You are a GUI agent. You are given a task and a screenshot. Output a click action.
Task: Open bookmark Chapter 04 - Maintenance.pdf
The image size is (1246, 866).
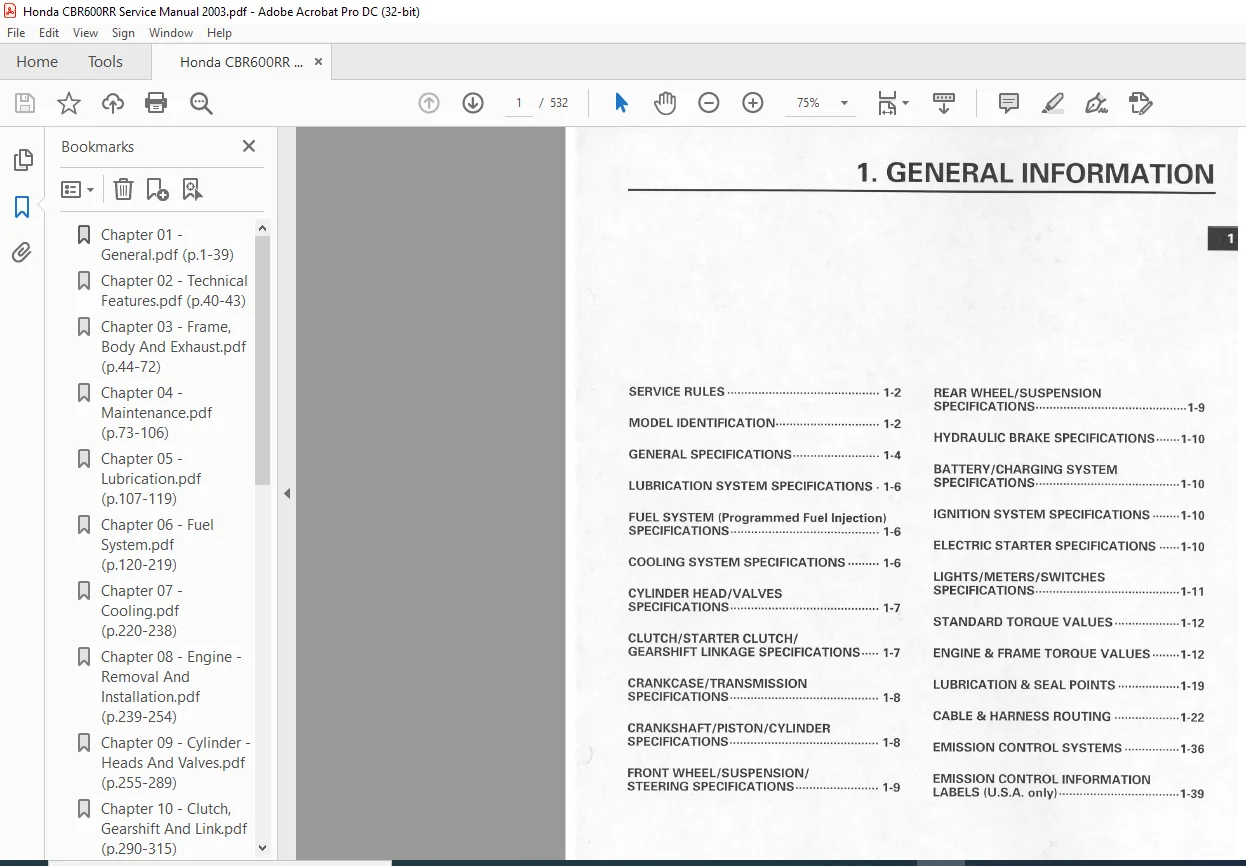(156, 413)
